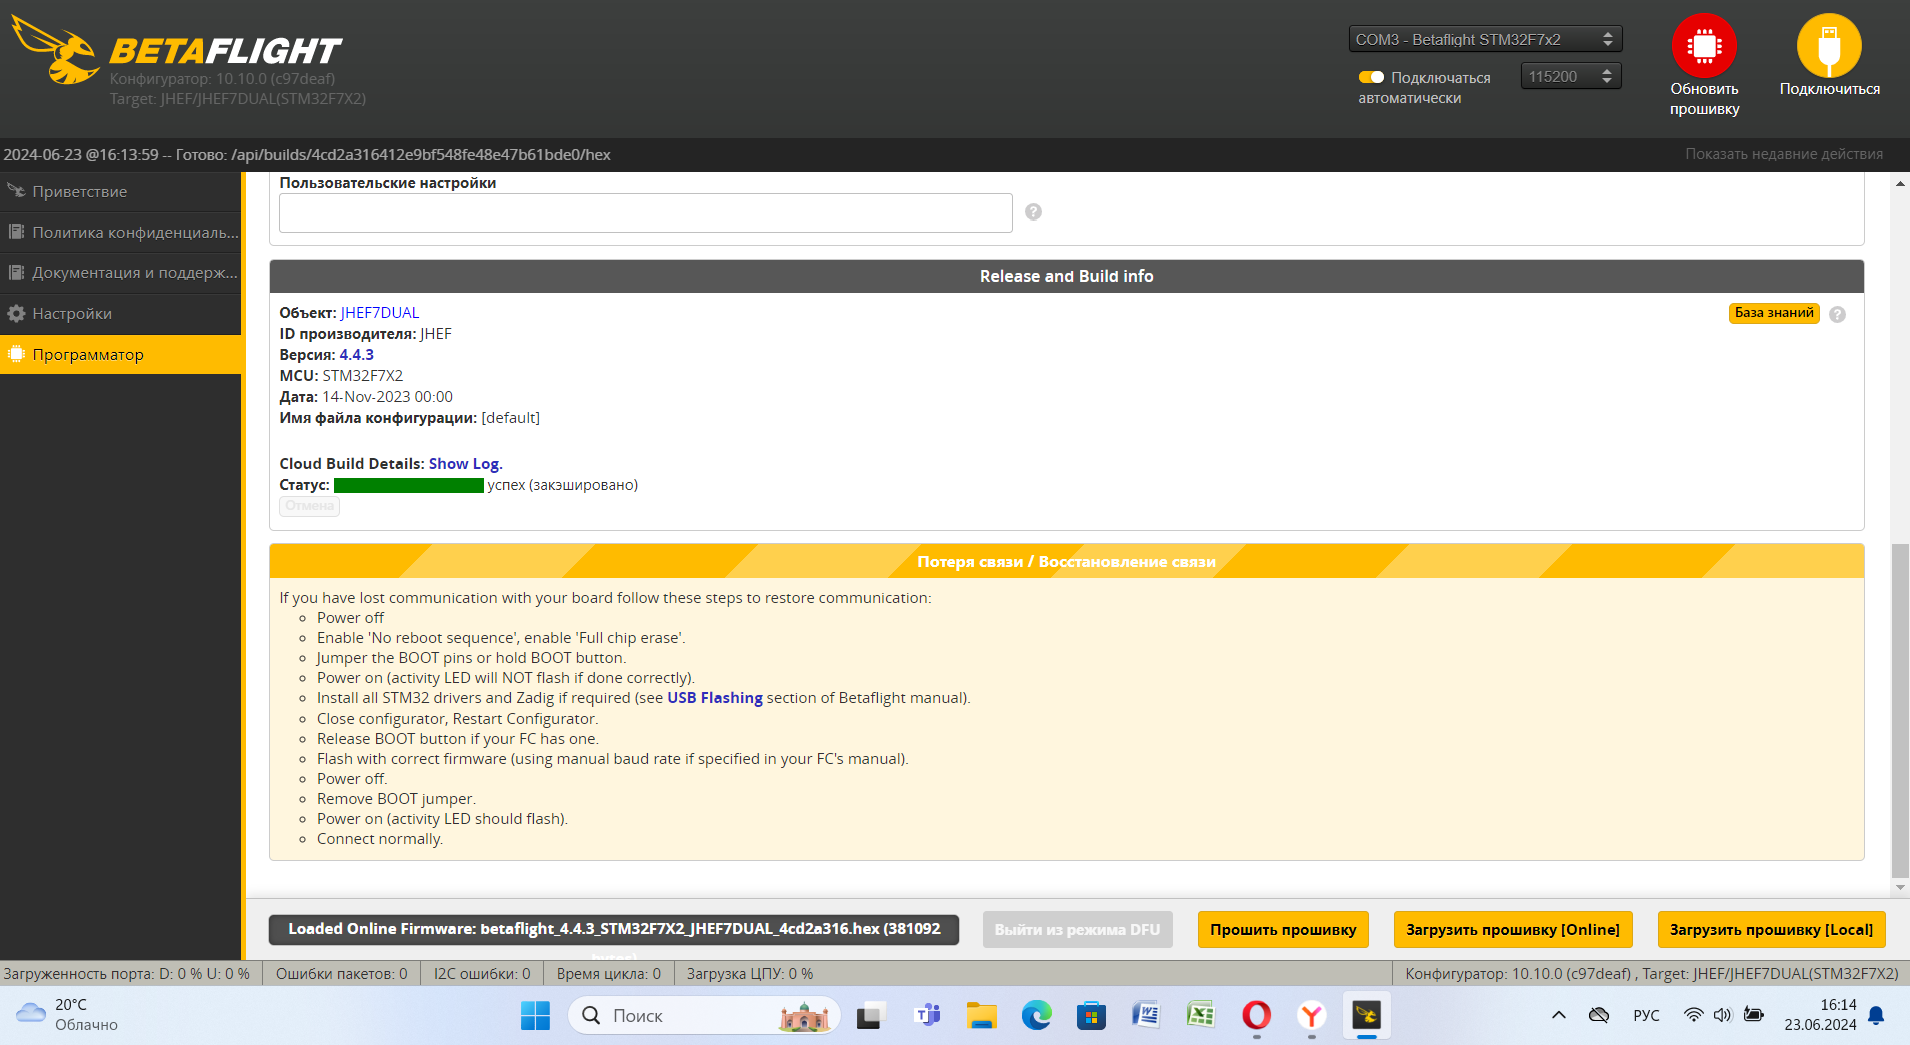Open Task View in taskbar
The width and height of the screenshot is (1910, 1045).
(871, 1016)
